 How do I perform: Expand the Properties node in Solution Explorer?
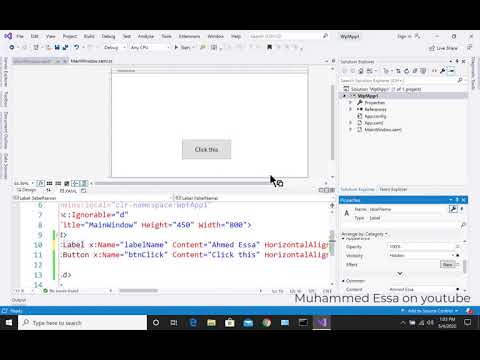350,103
